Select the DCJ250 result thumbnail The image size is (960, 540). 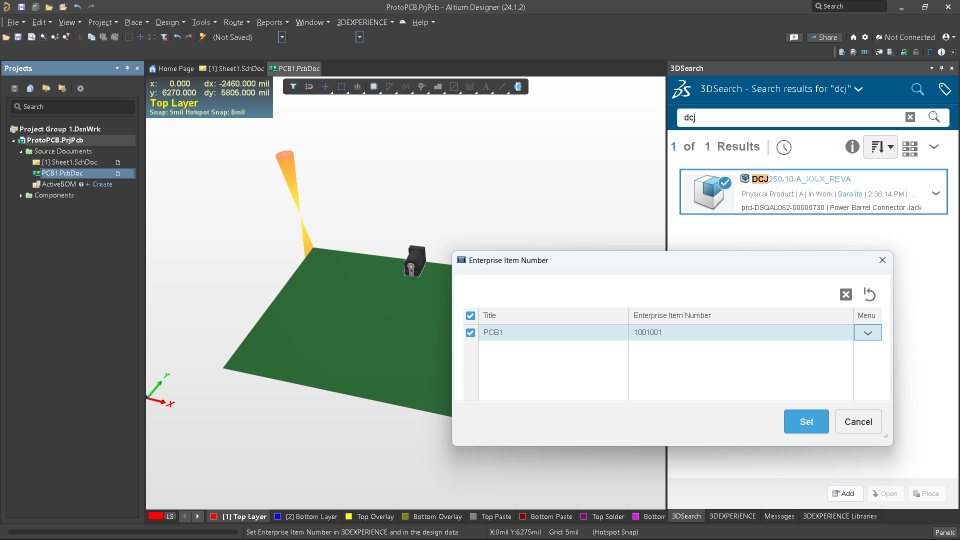[710, 192]
